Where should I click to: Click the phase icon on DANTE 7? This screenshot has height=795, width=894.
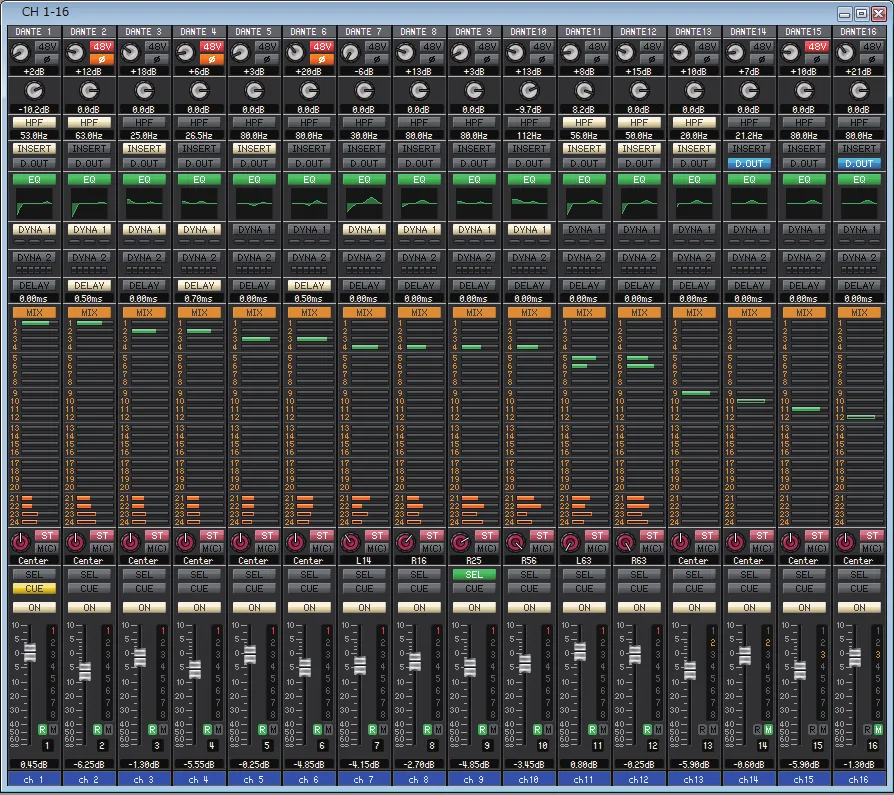pyautogui.click(x=377, y=59)
